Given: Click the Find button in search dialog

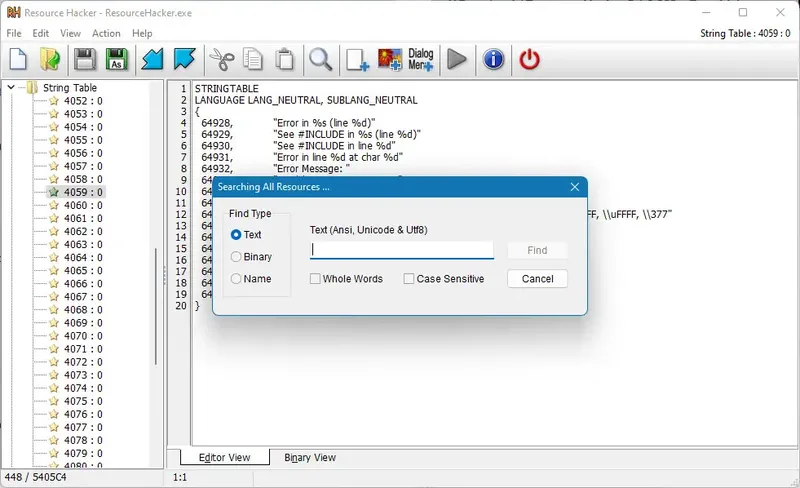Looking at the screenshot, I should point(537,250).
